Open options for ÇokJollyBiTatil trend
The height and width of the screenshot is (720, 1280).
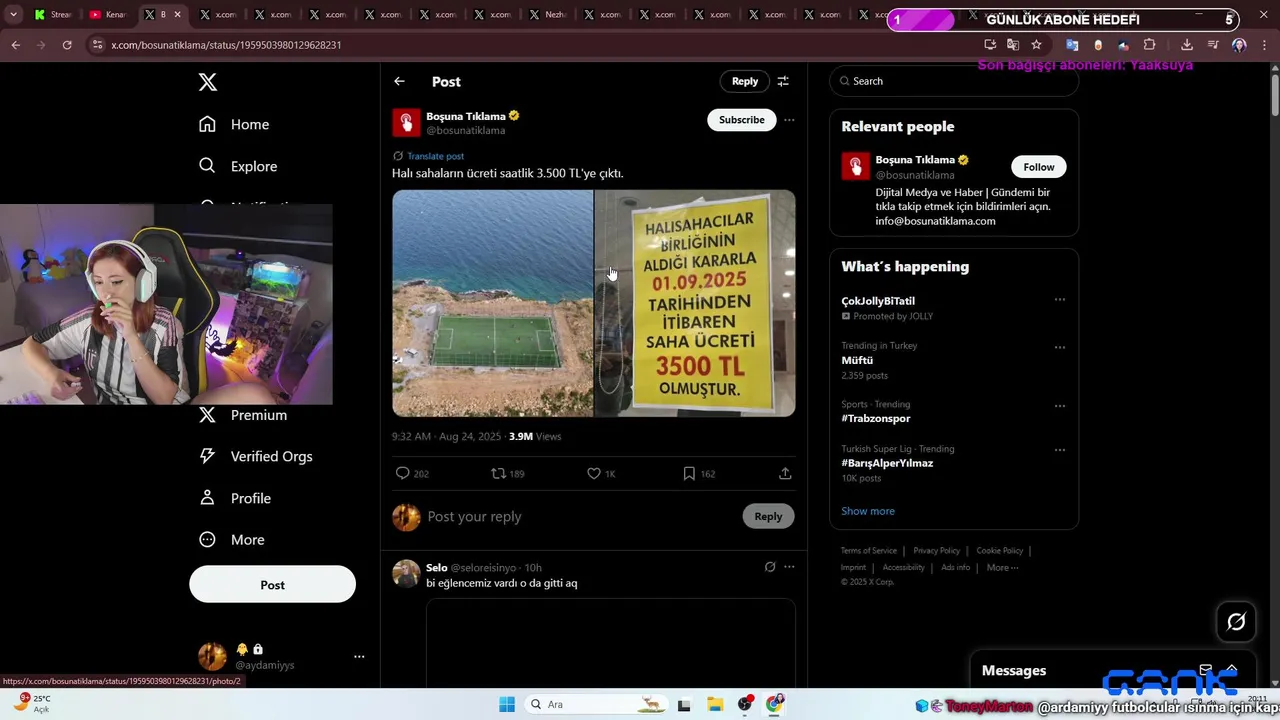[x=1059, y=299]
